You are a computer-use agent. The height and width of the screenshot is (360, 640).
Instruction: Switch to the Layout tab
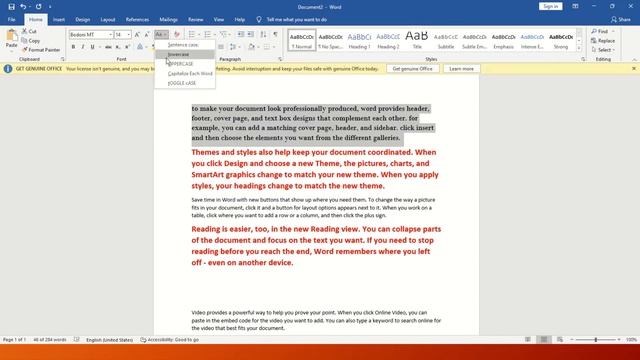click(x=108, y=19)
